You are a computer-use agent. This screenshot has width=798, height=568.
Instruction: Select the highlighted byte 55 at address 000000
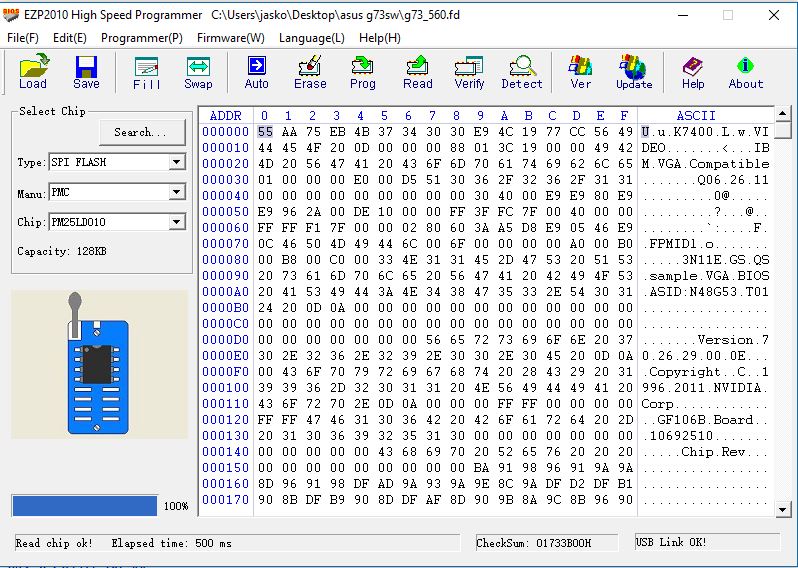[265, 132]
